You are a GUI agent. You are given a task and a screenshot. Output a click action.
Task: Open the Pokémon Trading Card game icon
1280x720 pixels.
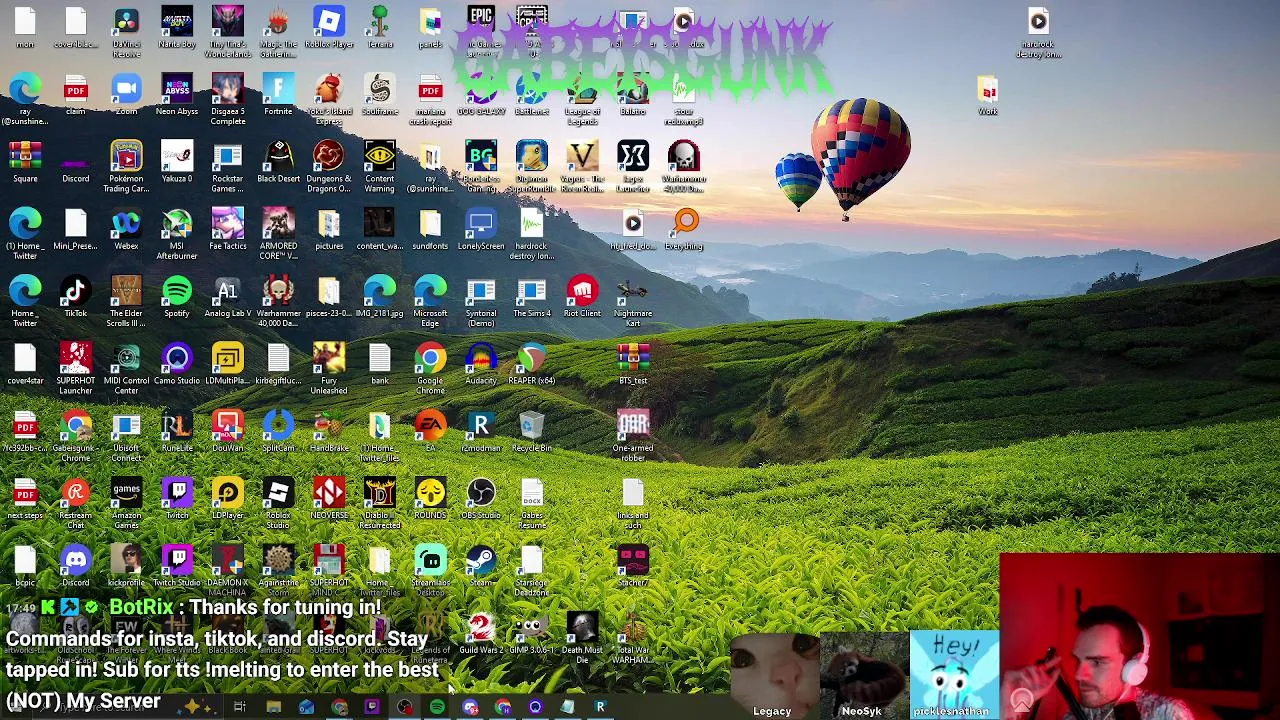click(126, 165)
